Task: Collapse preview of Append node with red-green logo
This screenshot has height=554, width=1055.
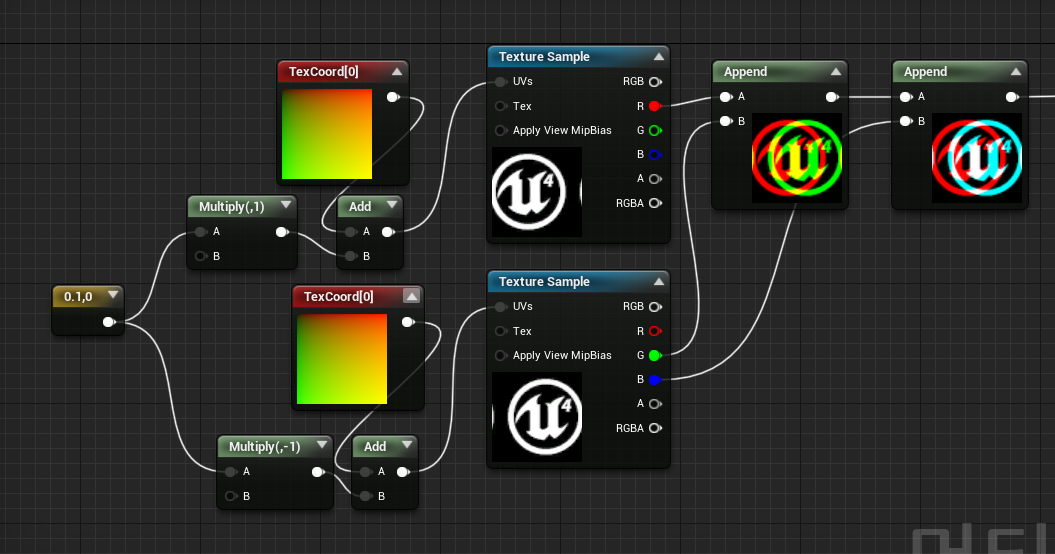Action: tap(836, 71)
